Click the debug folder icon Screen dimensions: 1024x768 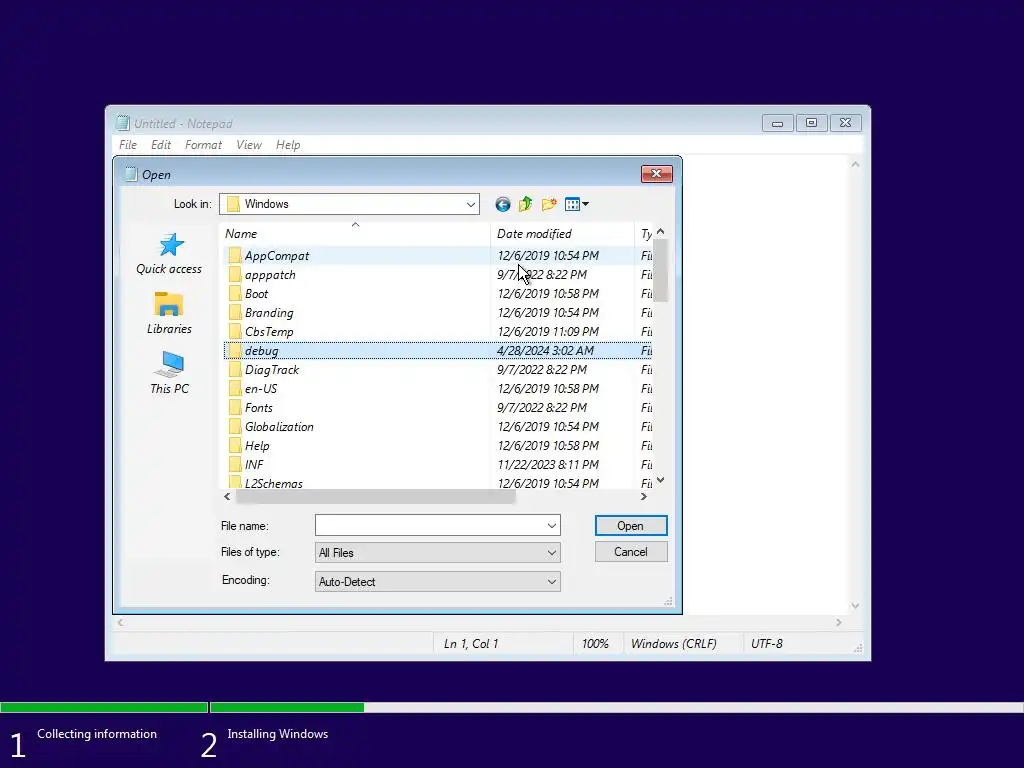[x=234, y=351]
